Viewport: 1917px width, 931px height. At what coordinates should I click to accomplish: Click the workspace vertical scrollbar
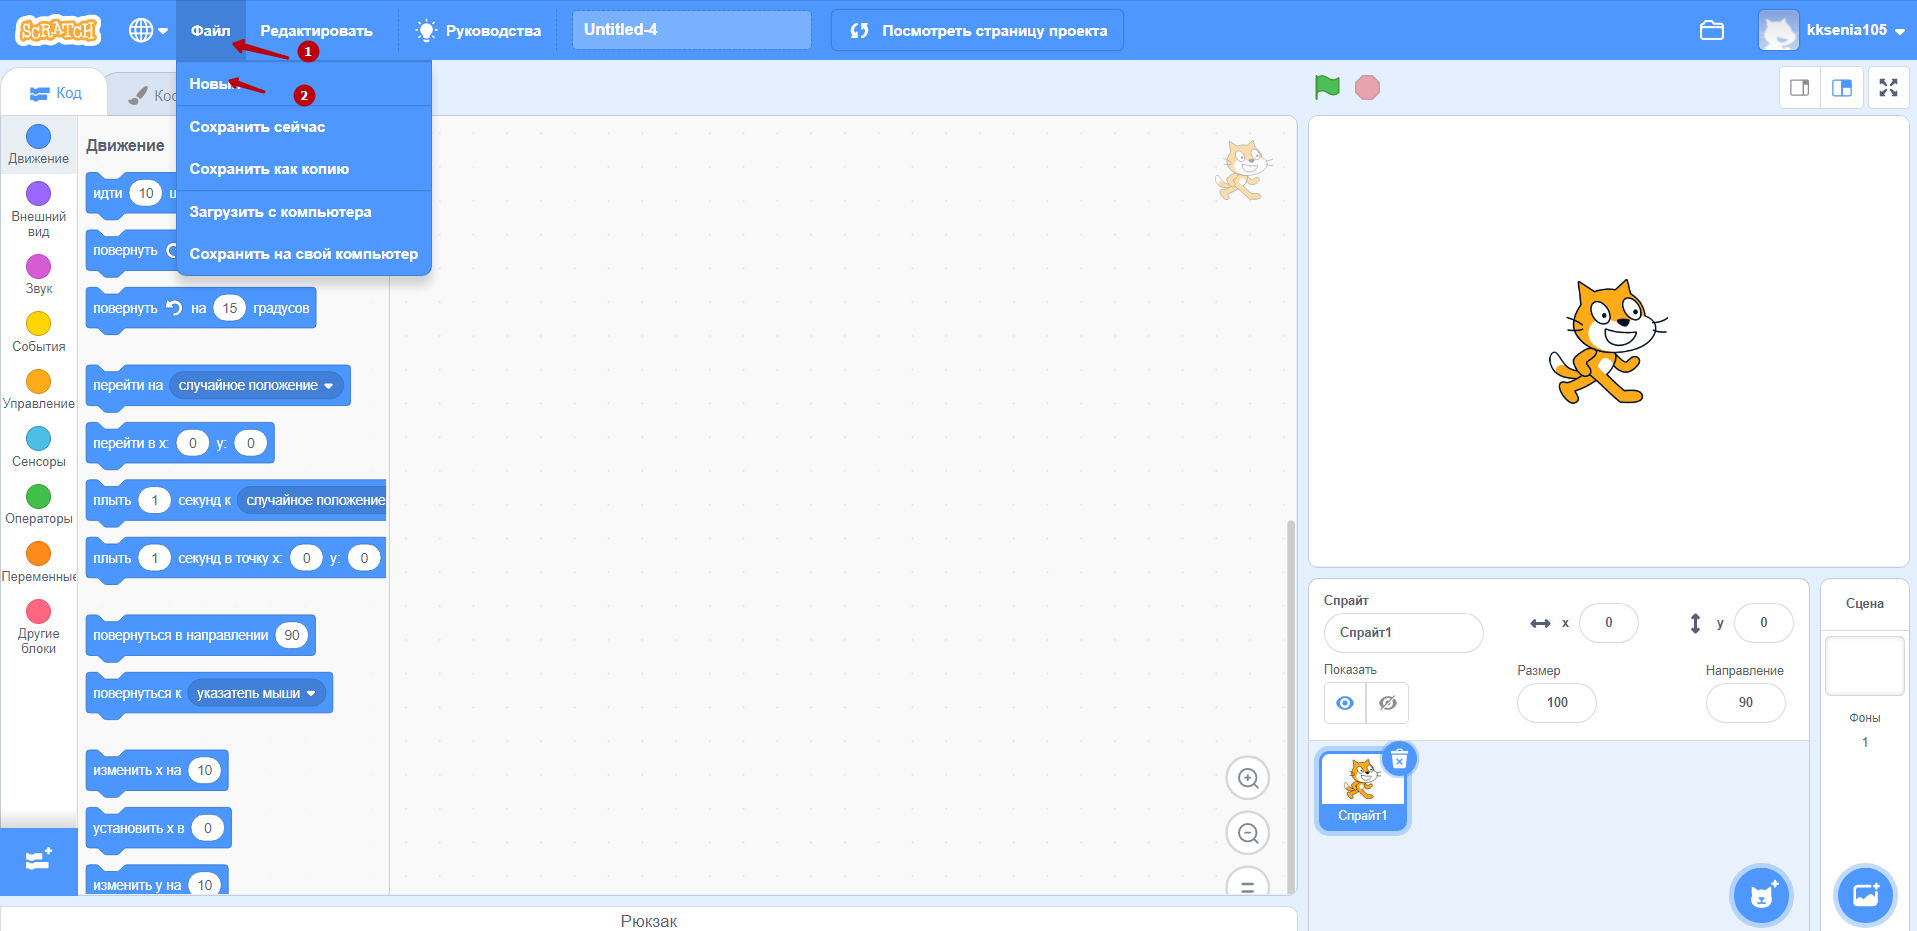pos(1291,705)
